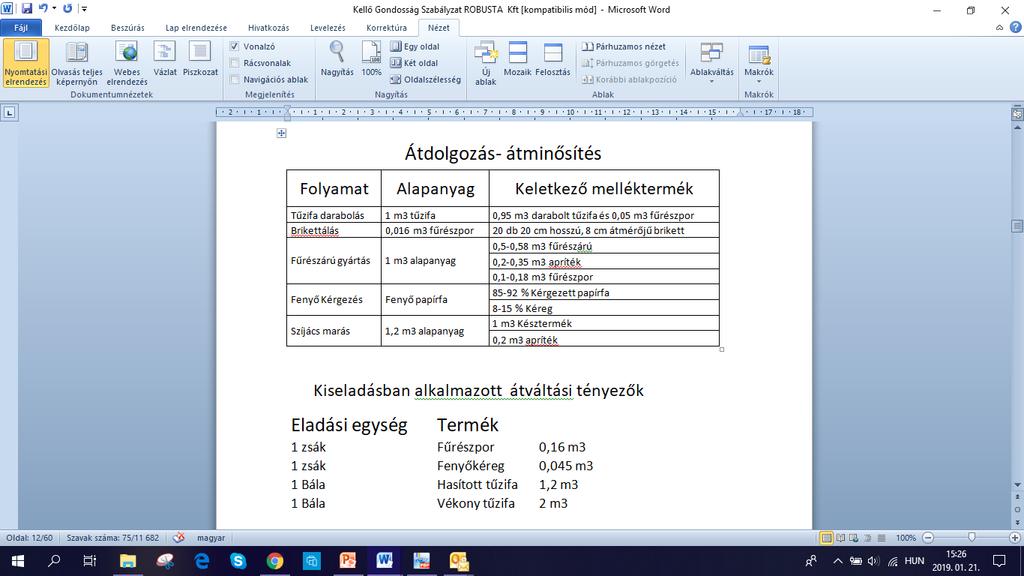Screen dimensions: 1024x576
Task: Switch to full screen reading in status bar
Action: click(840, 538)
